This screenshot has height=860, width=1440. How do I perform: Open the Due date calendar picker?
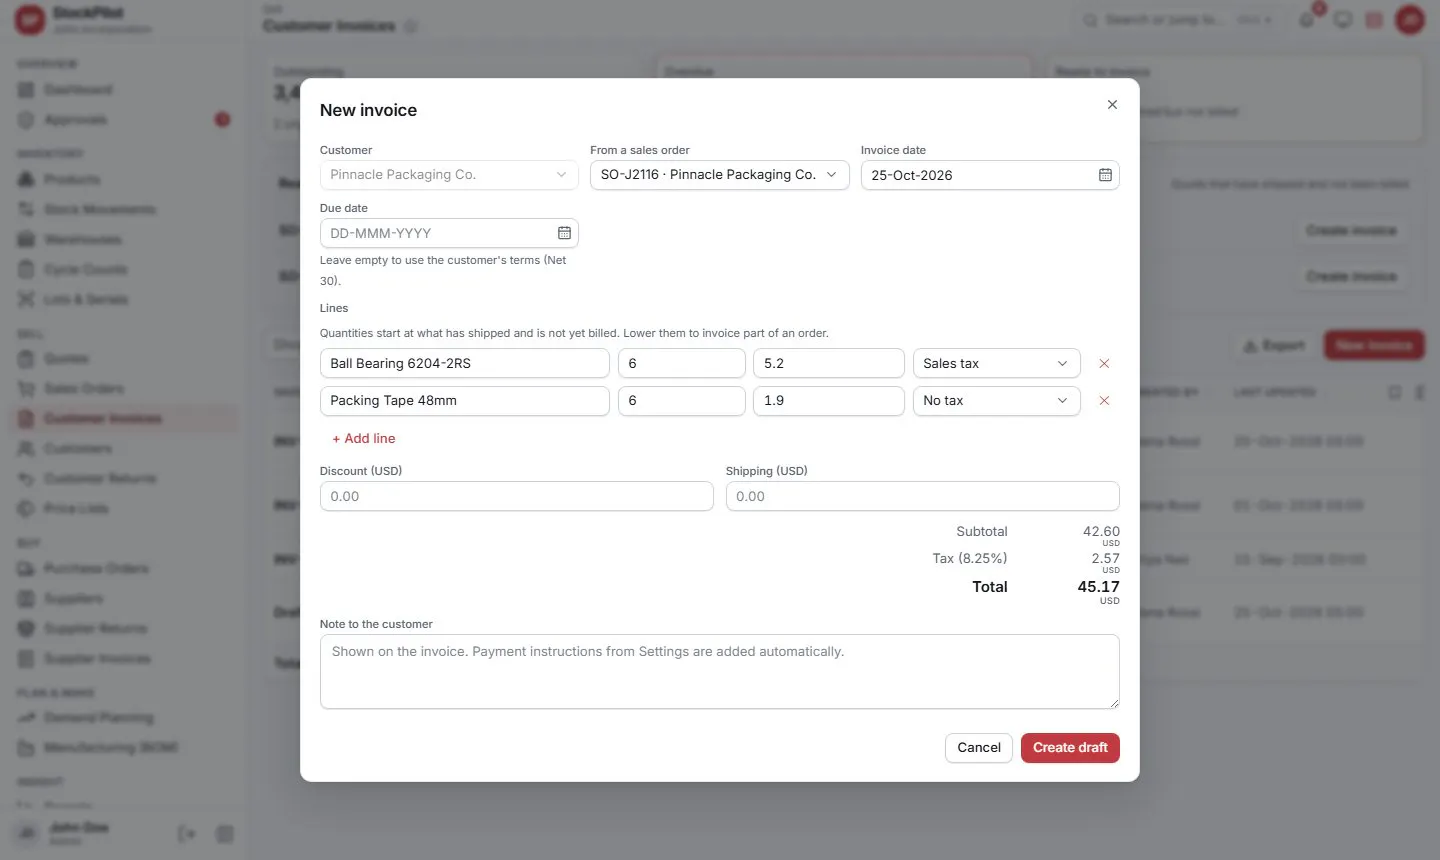tap(564, 233)
